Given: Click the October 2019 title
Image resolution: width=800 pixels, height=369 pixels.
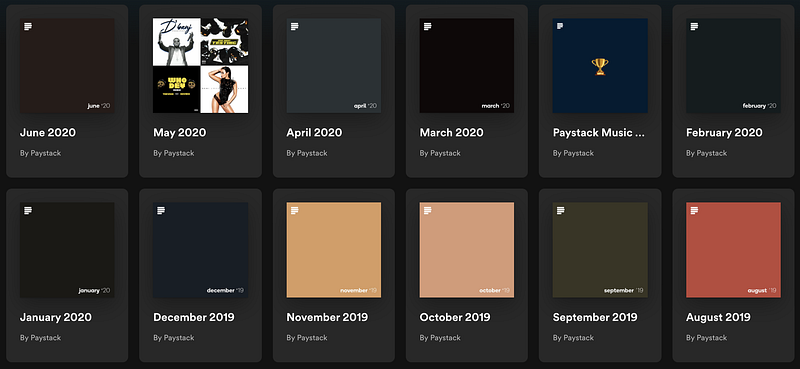Looking at the screenshot, I should 455,317.
